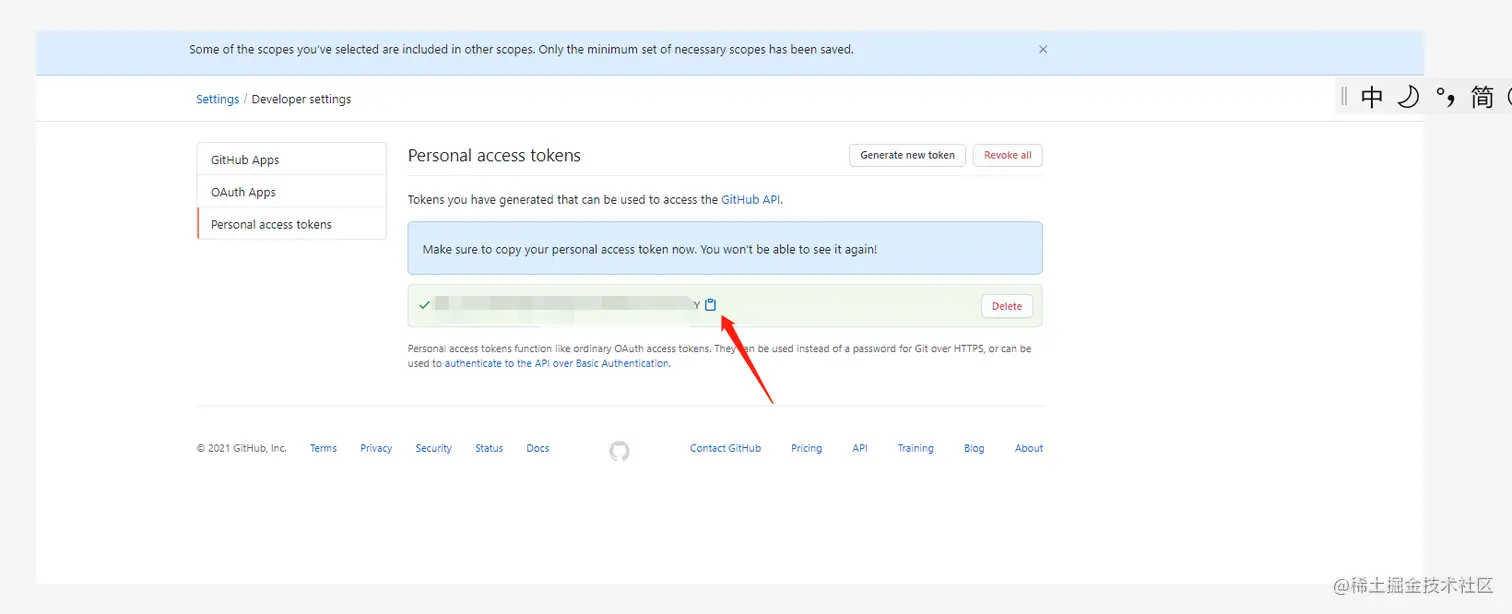1512x614 pixels.
Task: Dismiss the scopes notice with the X
Action: pyautogui.click(x=1043, y=49)
